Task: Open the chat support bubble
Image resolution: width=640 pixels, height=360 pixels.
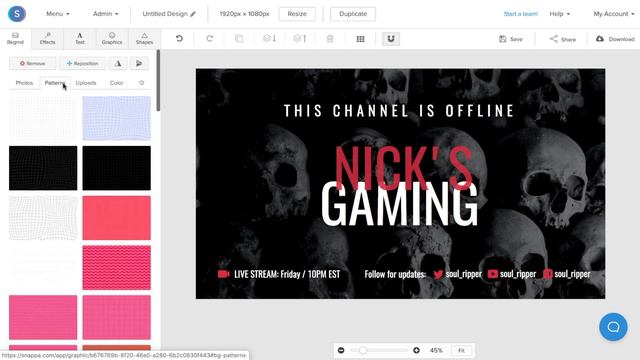Action: (x=613, y=327)
